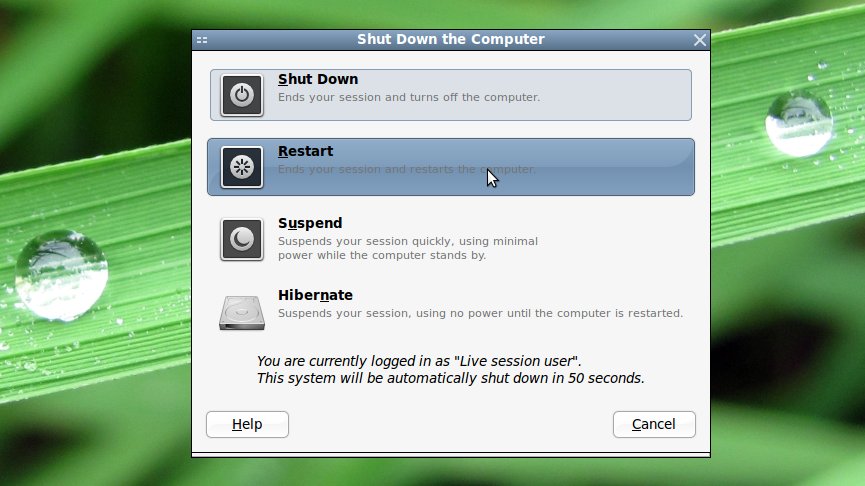This screenshot has width=865, height=486.
Task: Select the Shut Down option label
Action: (x=318, y=79)
